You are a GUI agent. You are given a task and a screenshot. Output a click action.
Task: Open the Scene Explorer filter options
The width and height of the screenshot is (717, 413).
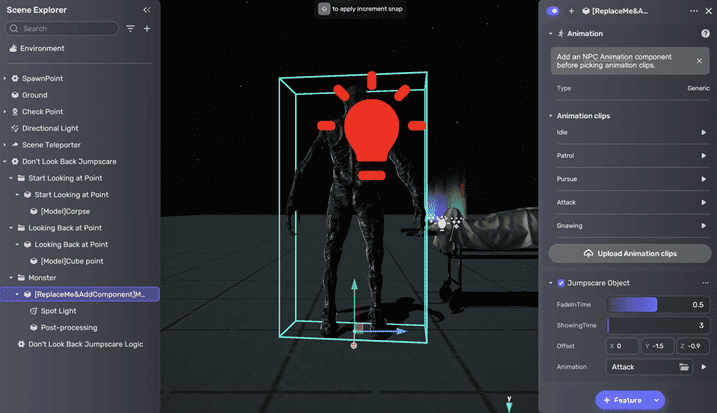coord(130,29)
